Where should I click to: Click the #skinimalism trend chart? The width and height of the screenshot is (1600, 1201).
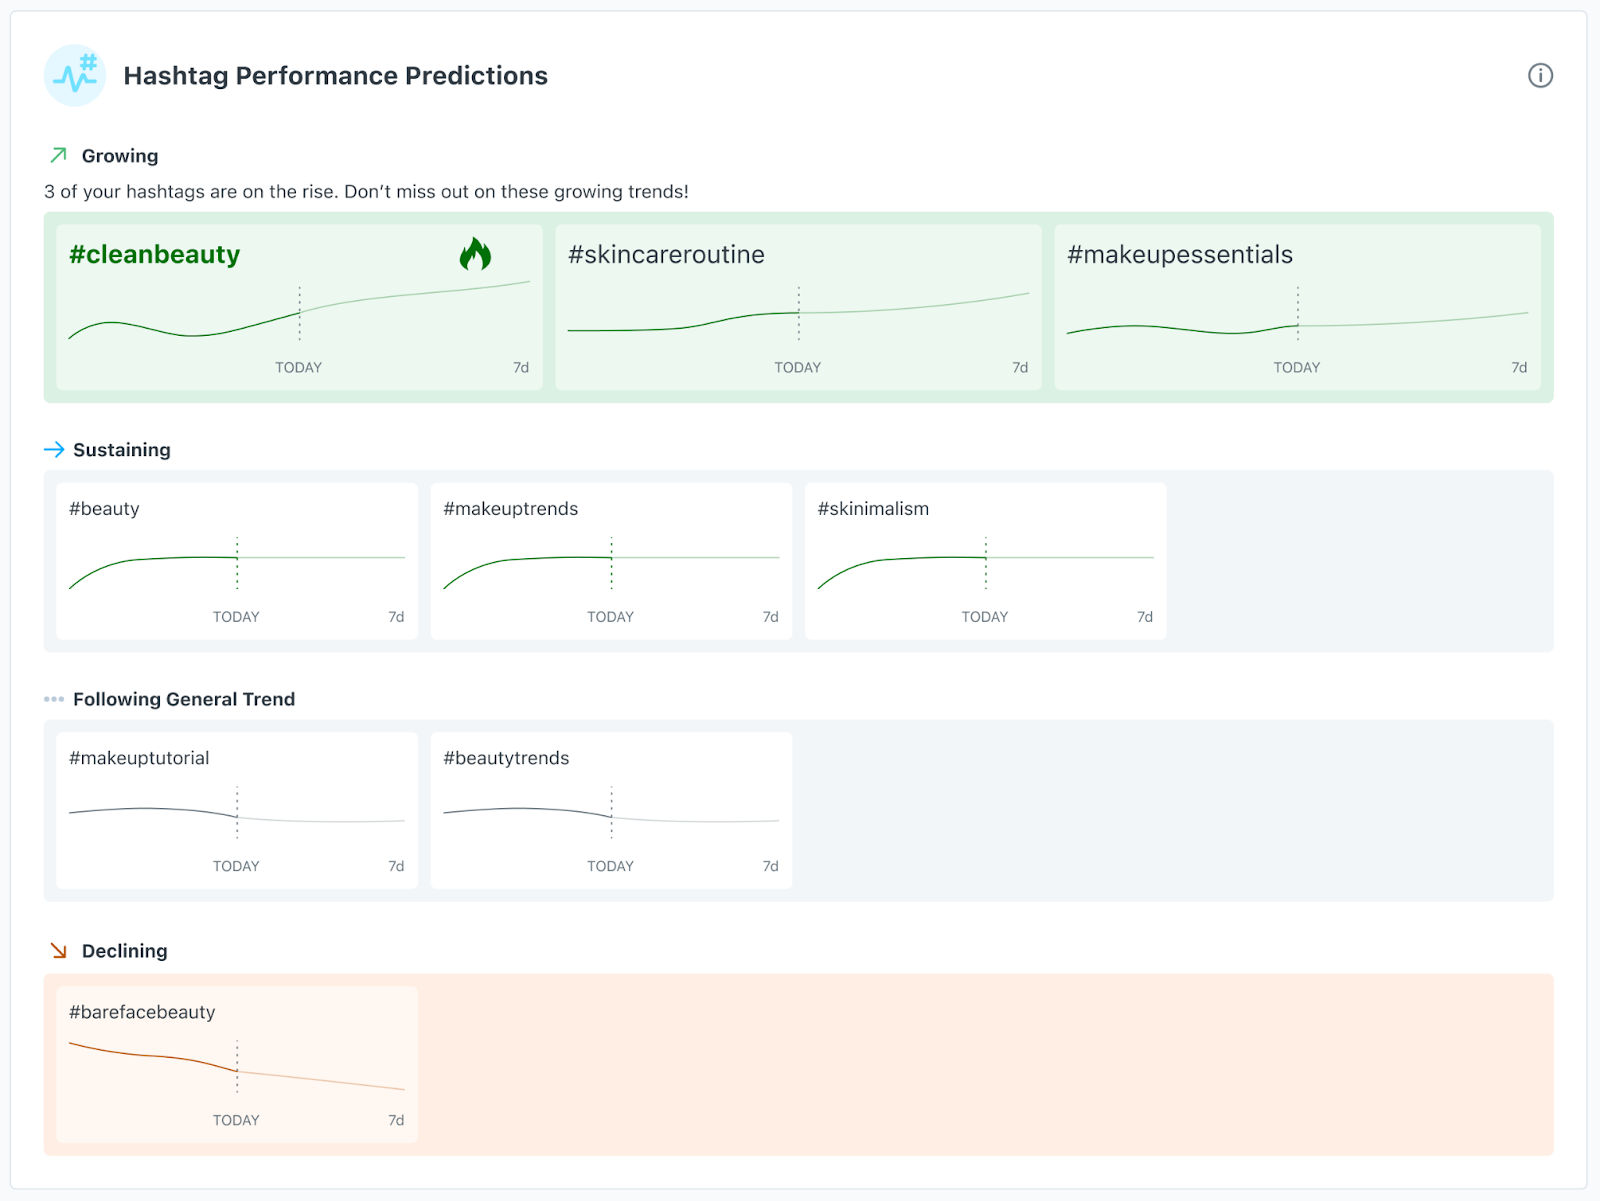click(985, 564)
